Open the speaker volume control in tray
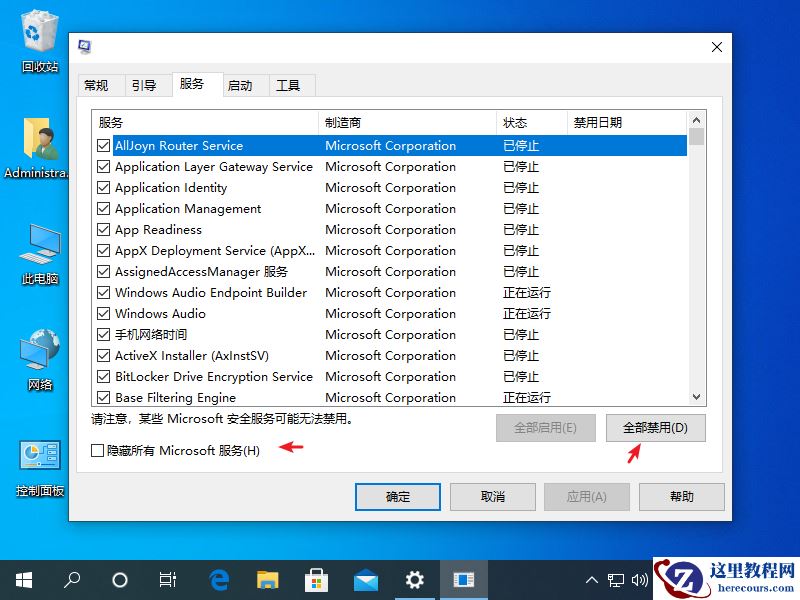The height and width of the screenshot is (600, 800). pyautogui.click(x=641, y=579)
